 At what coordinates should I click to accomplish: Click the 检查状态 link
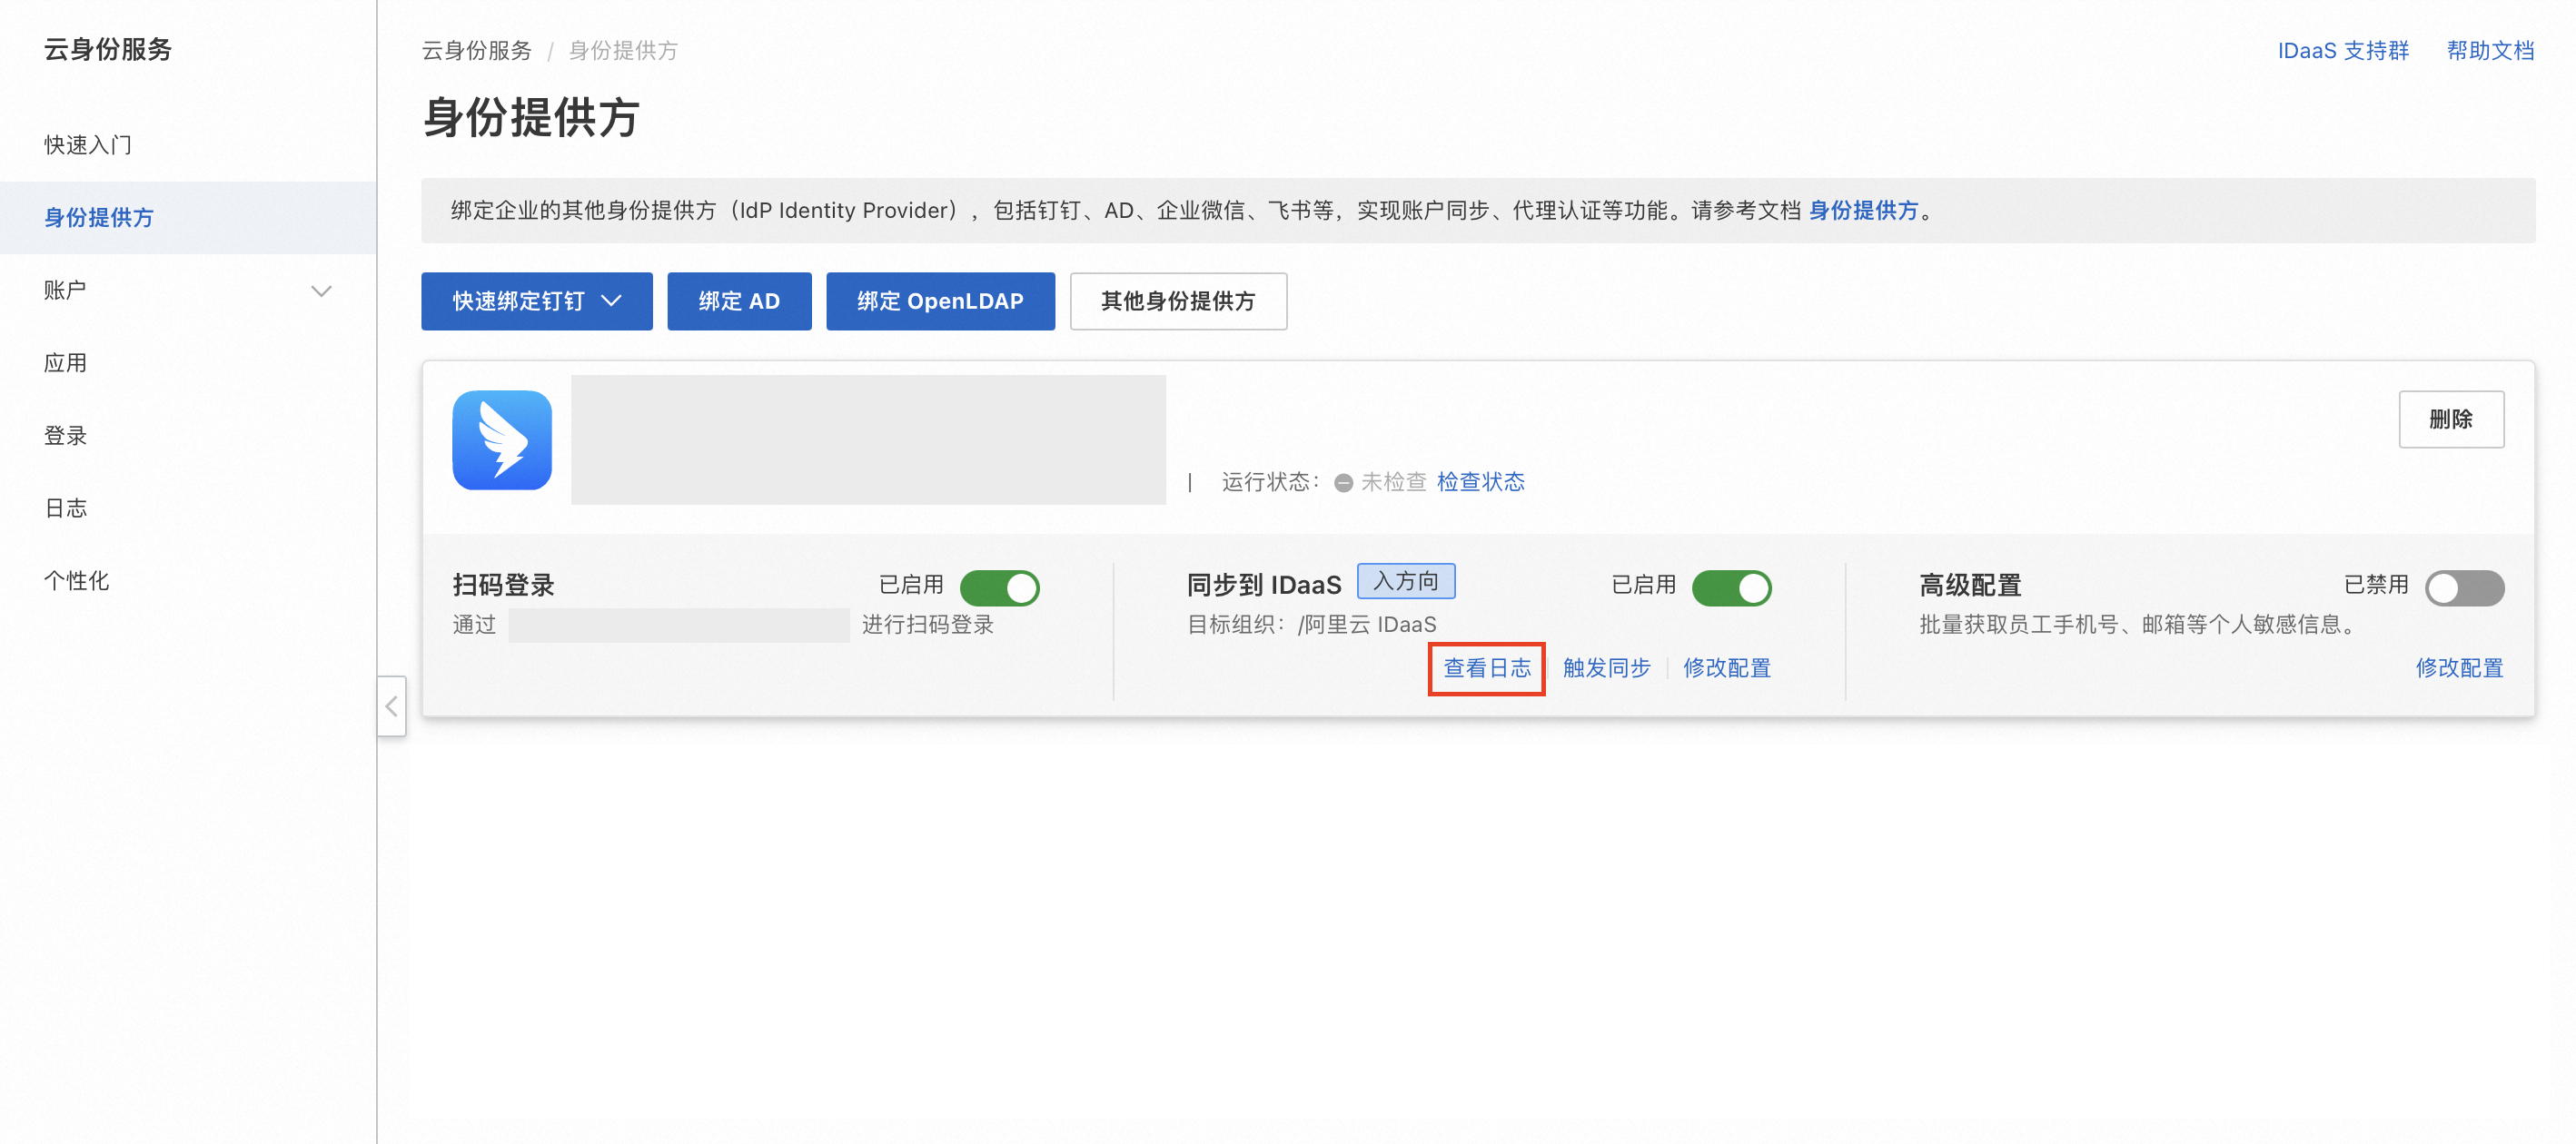(x=1480, y=482)
